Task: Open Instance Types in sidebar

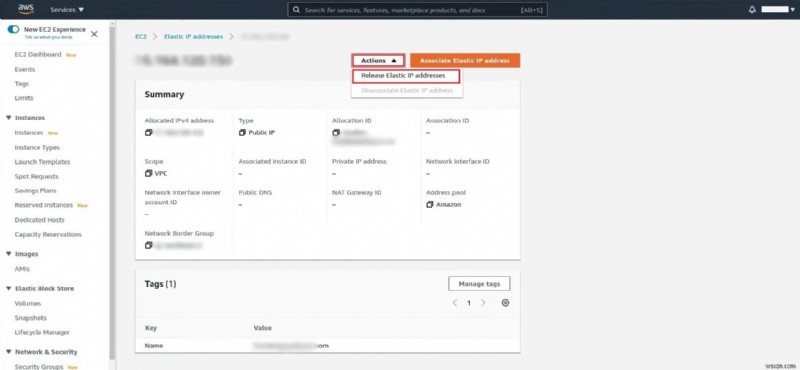Action: click(x=37, y=147)
